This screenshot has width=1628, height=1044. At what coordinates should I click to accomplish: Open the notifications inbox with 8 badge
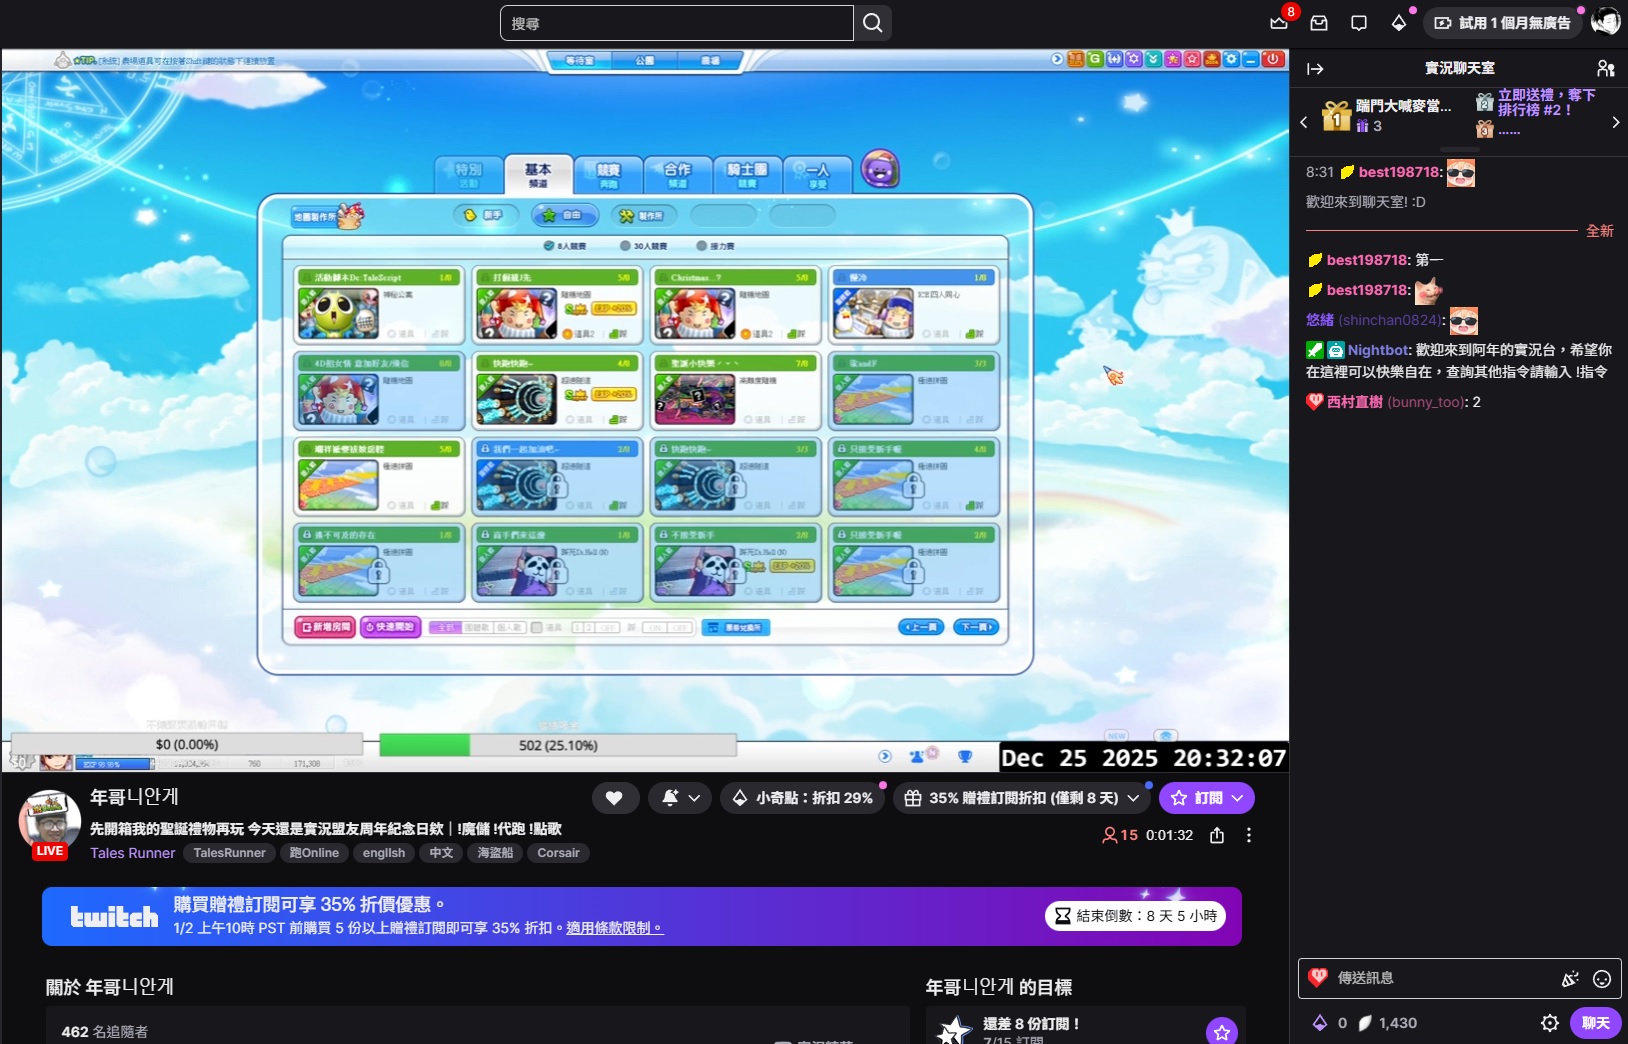coord(1279,23)
